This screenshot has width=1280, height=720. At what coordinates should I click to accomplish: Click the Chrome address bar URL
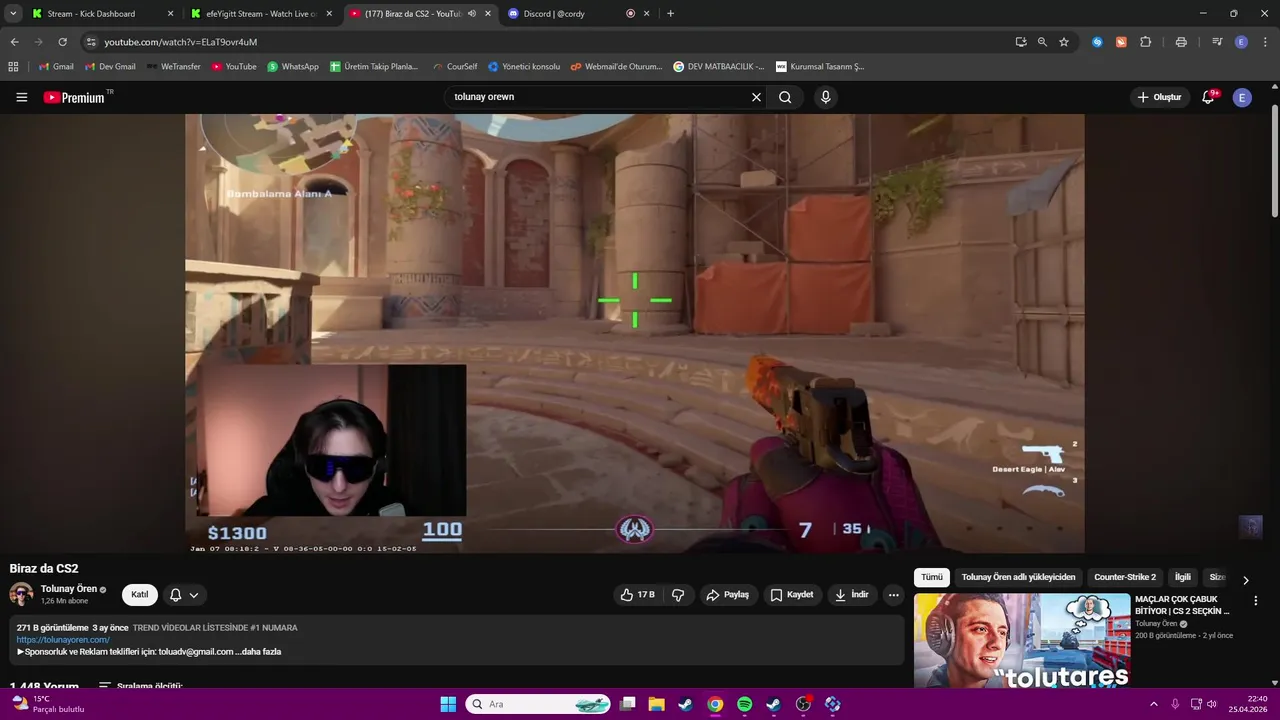[x=181, y=42]
